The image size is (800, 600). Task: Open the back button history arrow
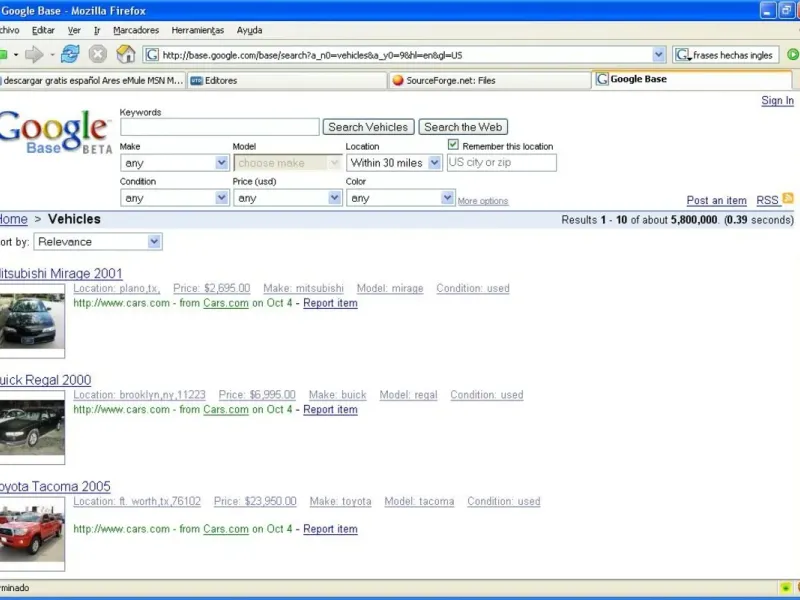pyautogui.click(x=16, y=55)
